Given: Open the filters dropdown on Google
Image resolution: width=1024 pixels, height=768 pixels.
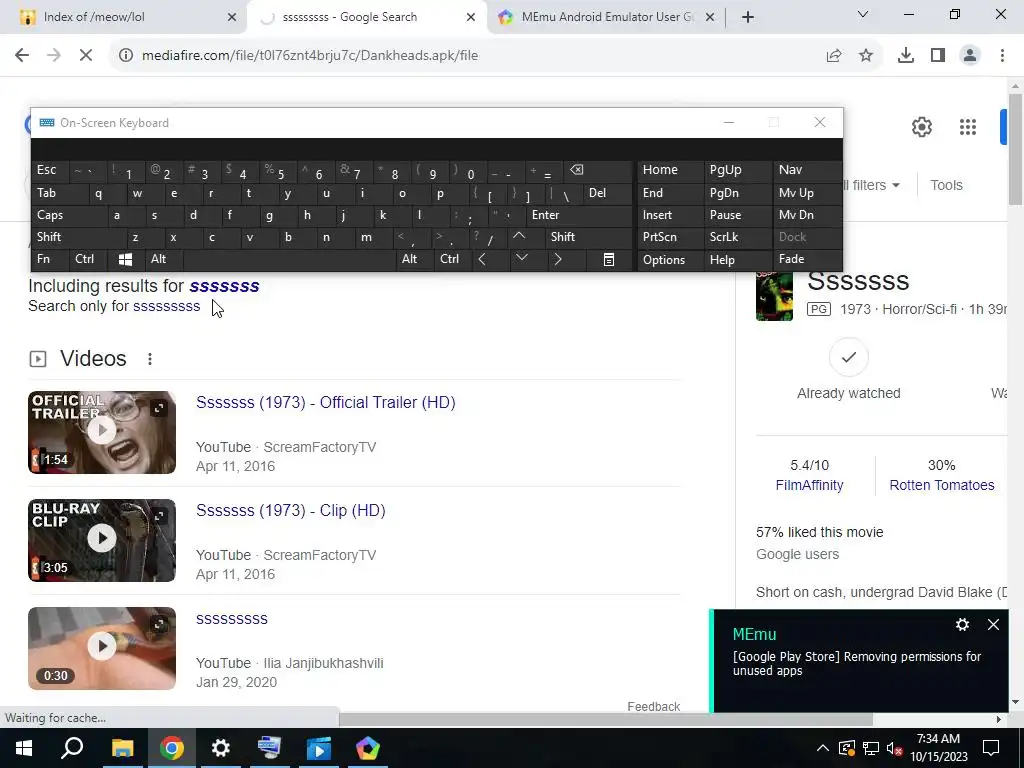Looking at the screenshot, I should pos(872,185).
